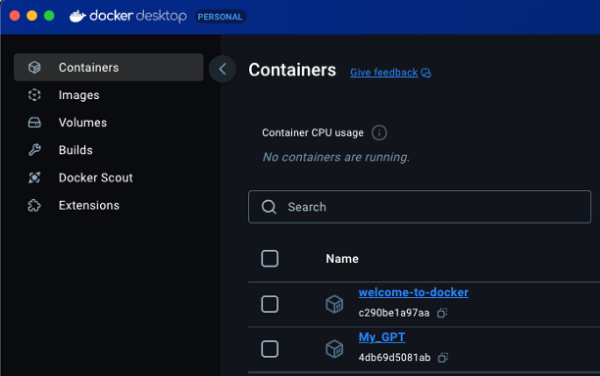The image size is (600, 376).
Task: Click the container cube icon for welcome-to-docker
Action: [x=334, y=304]
